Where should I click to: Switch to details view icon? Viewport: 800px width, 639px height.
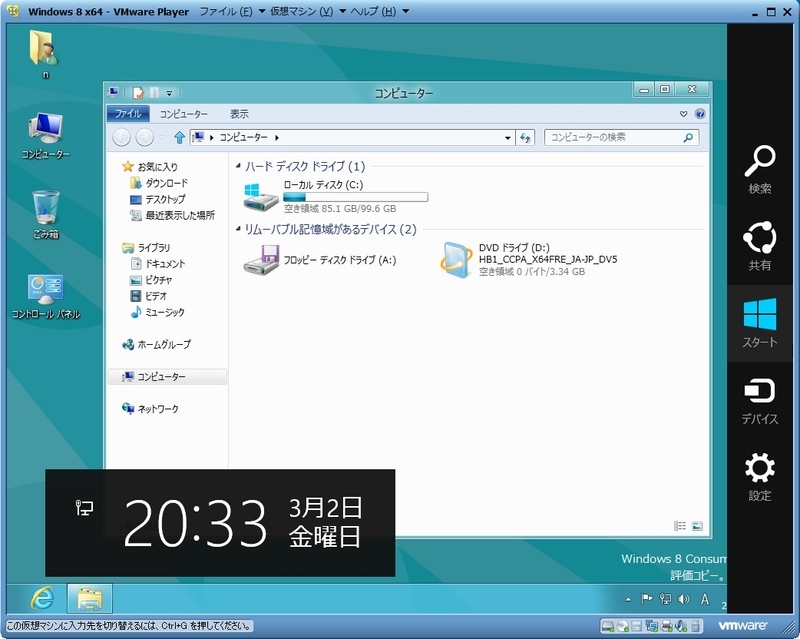click(680, 526)
